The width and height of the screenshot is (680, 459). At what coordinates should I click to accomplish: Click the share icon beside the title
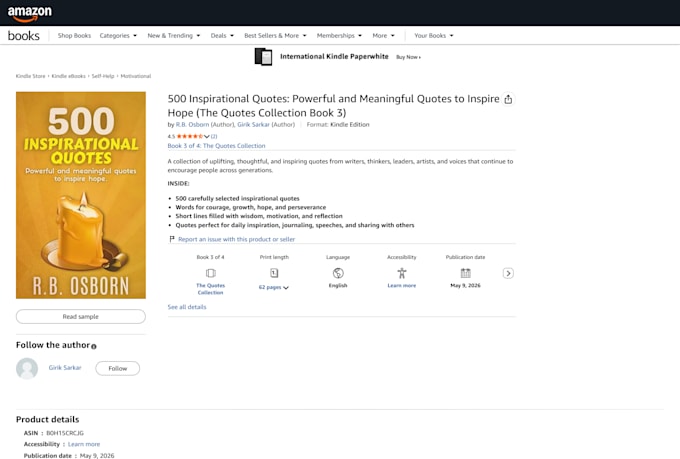pyautogui.click(x=508, y=99)
